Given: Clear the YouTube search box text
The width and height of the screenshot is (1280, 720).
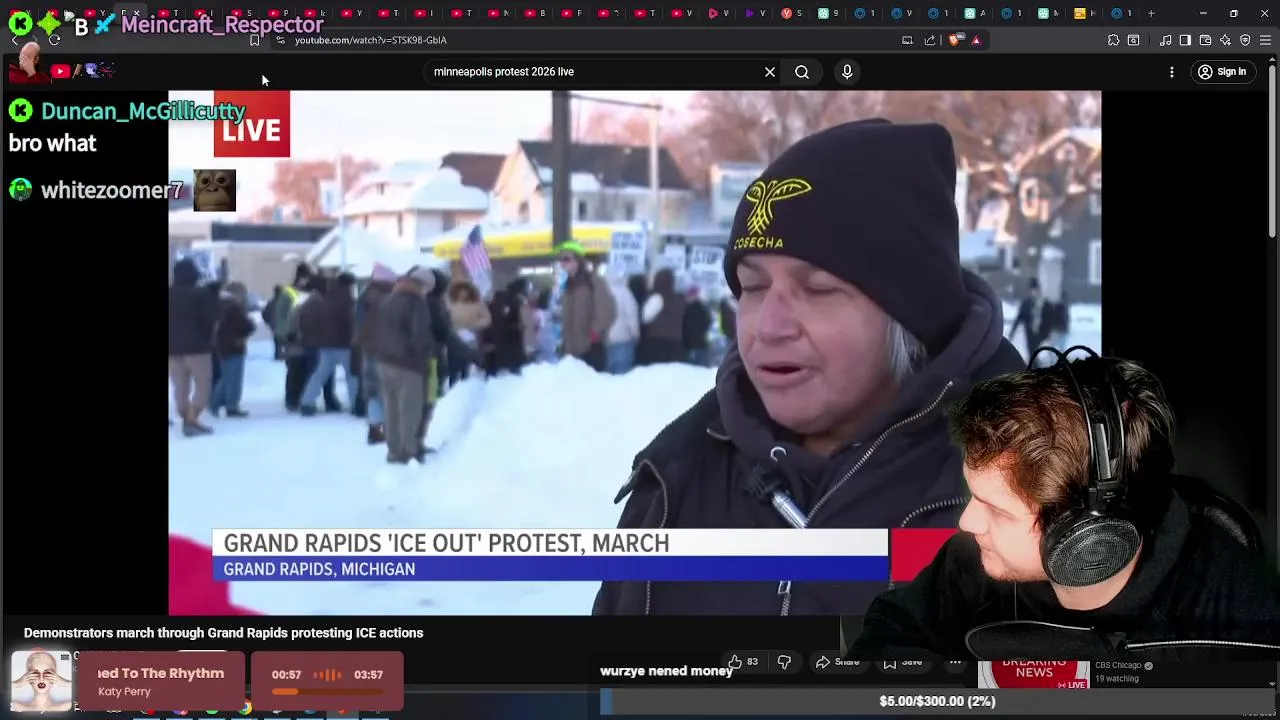Looking at the screenshot, I should click(x=770, y=72).
